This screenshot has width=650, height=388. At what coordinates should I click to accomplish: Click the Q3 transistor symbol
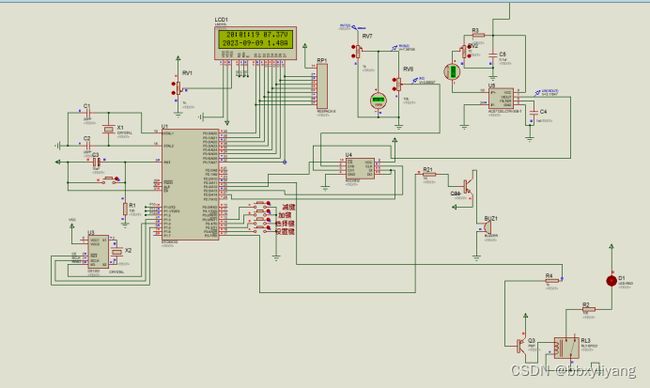[x=521, y=346]
